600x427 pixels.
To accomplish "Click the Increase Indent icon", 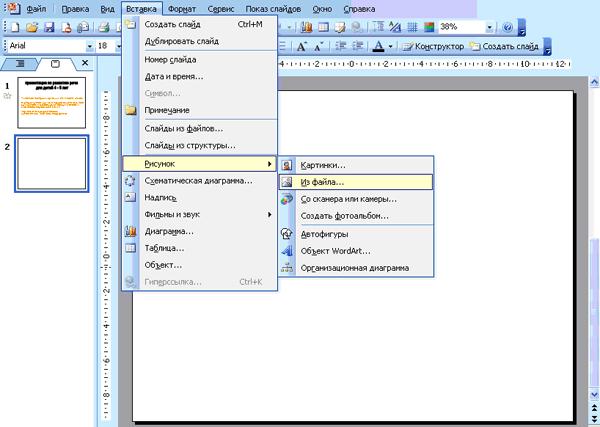I will (357, 47).
